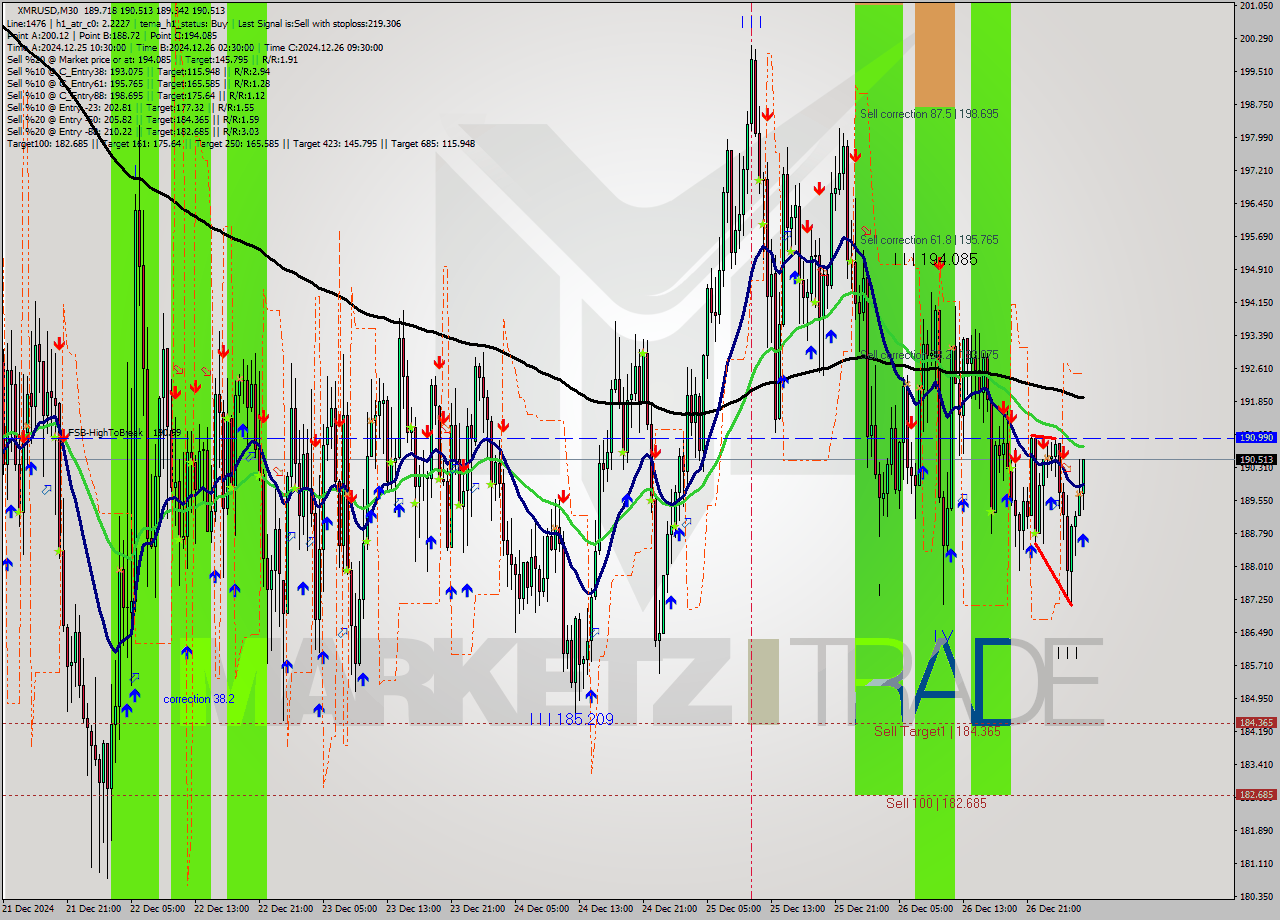Click the Sell Target1 | 184.365 label

click(937, 731)
